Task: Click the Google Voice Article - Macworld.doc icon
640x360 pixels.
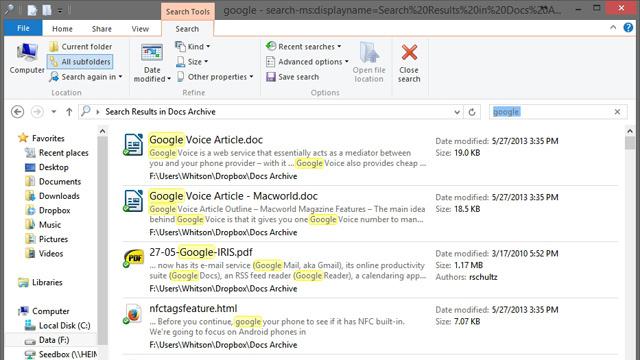Action: click(133, 201)
